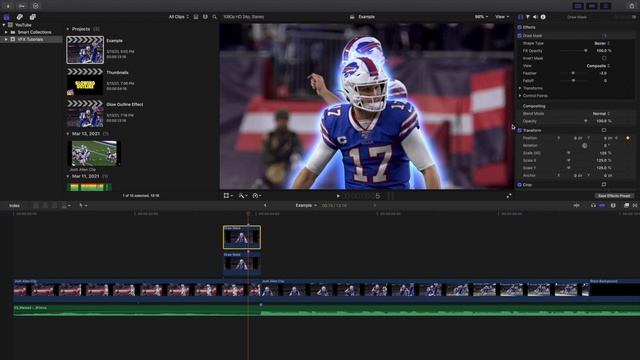The image size is (640, 360).
Task: Toggle the Crop section checkbox
Action: [520, 184]
